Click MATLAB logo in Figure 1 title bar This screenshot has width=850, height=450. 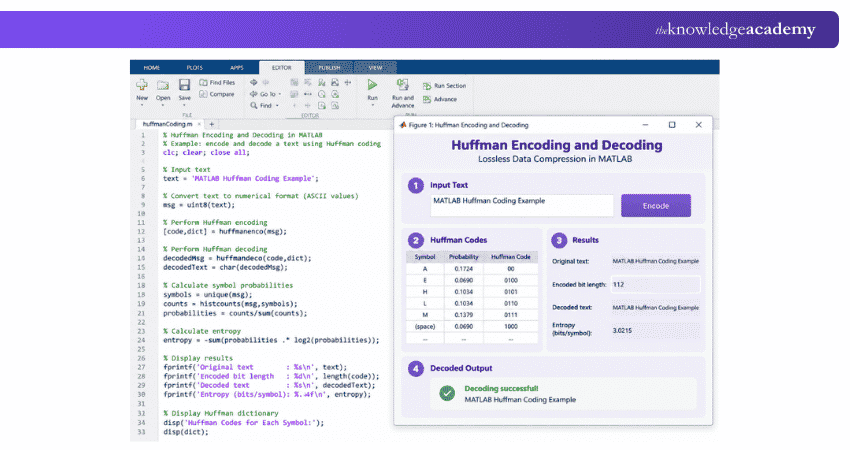click(403, 125)
